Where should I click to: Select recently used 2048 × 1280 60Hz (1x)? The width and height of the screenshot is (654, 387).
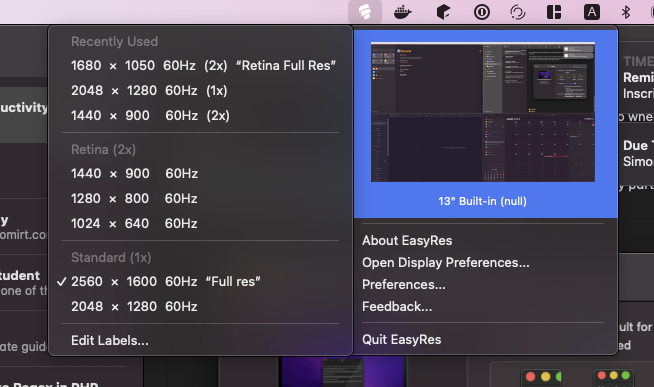point(201,90)
